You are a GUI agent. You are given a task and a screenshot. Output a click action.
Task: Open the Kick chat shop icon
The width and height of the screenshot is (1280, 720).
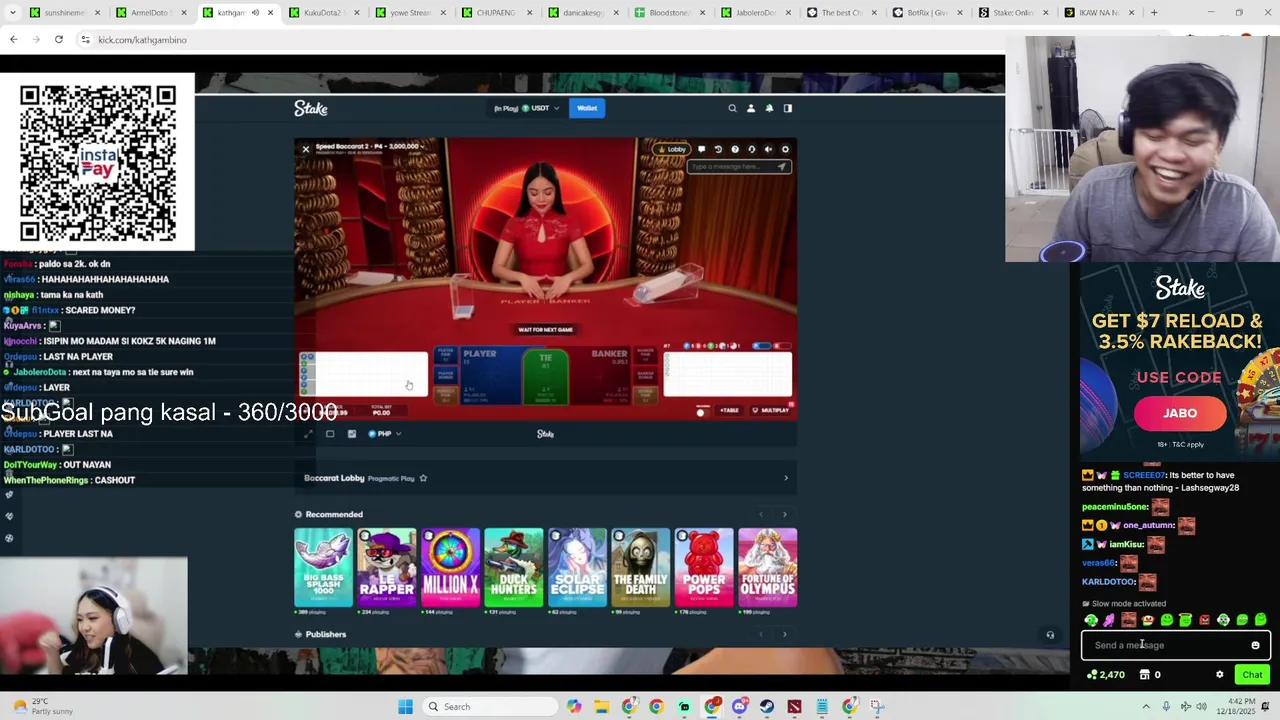click(1145, 675)
